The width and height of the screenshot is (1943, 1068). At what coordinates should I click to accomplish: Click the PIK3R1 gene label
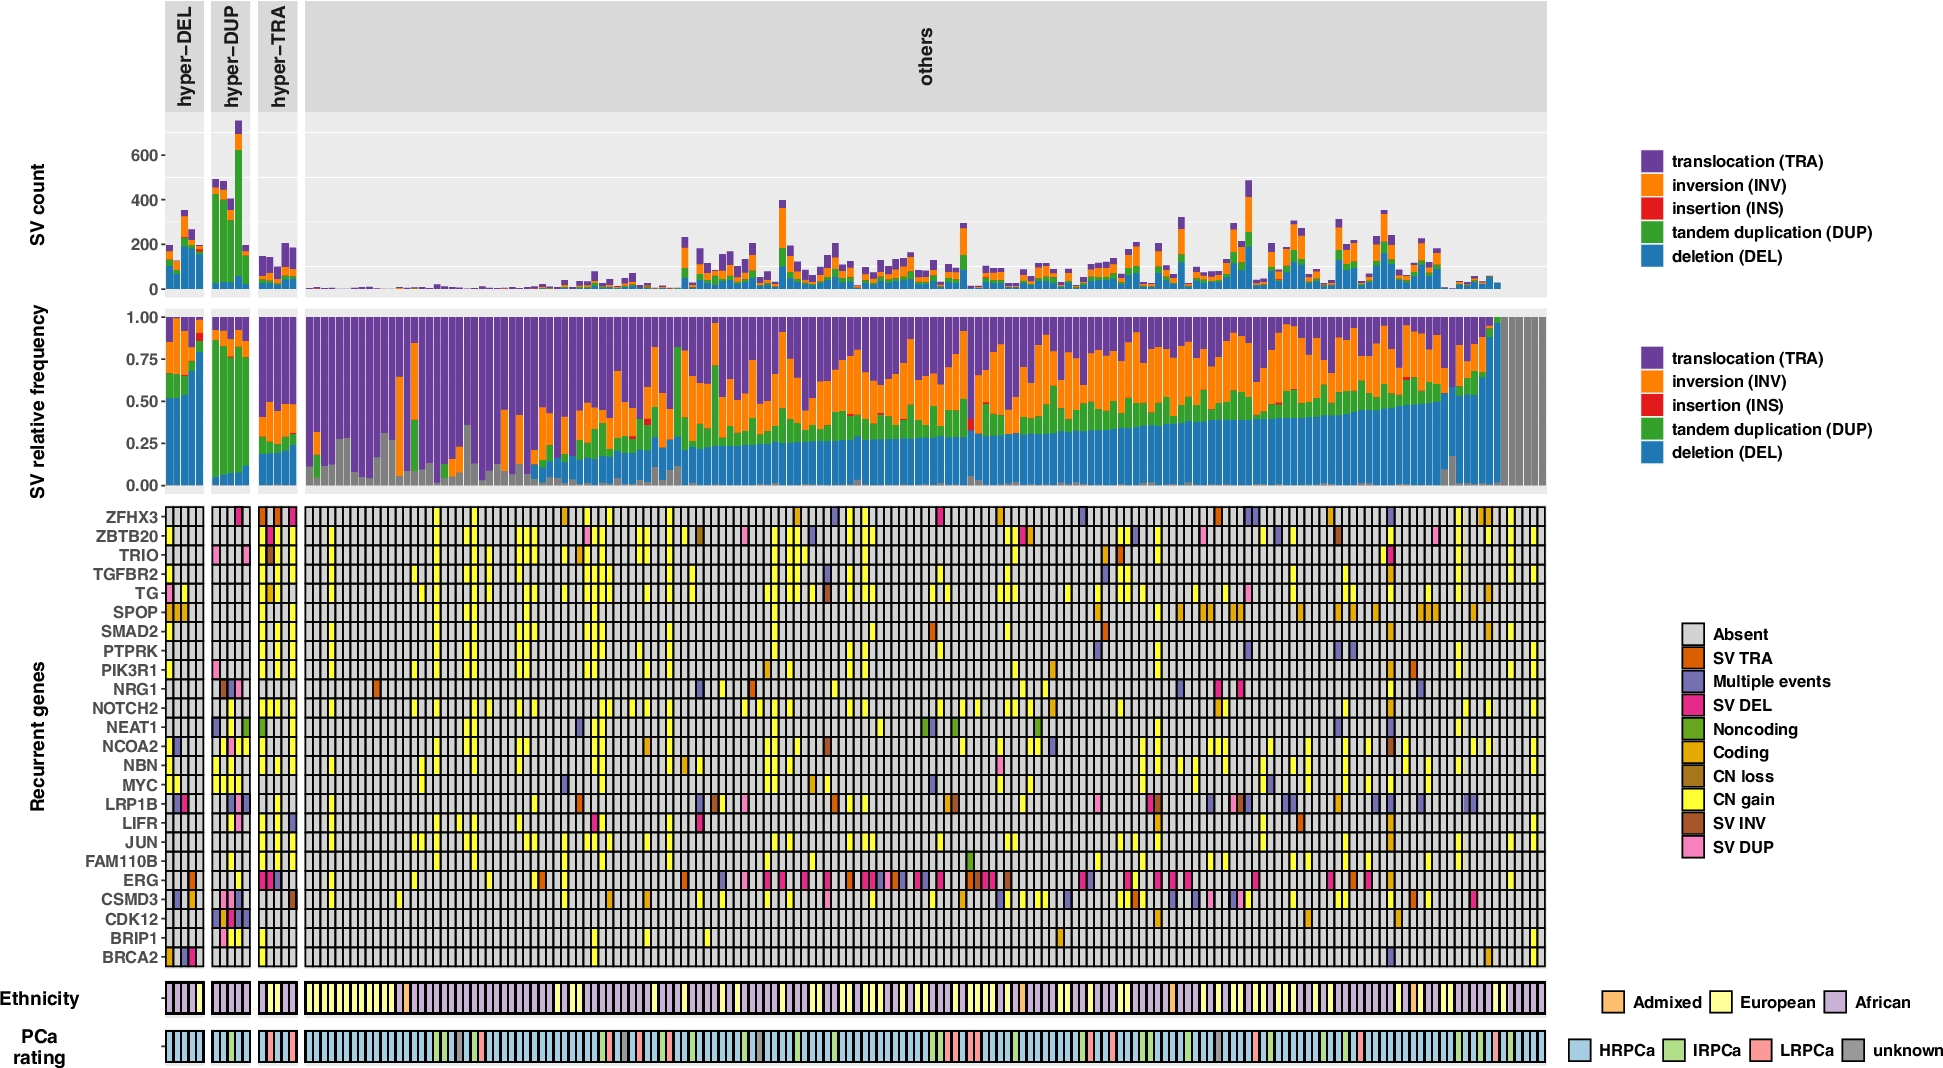coord(130,670)
